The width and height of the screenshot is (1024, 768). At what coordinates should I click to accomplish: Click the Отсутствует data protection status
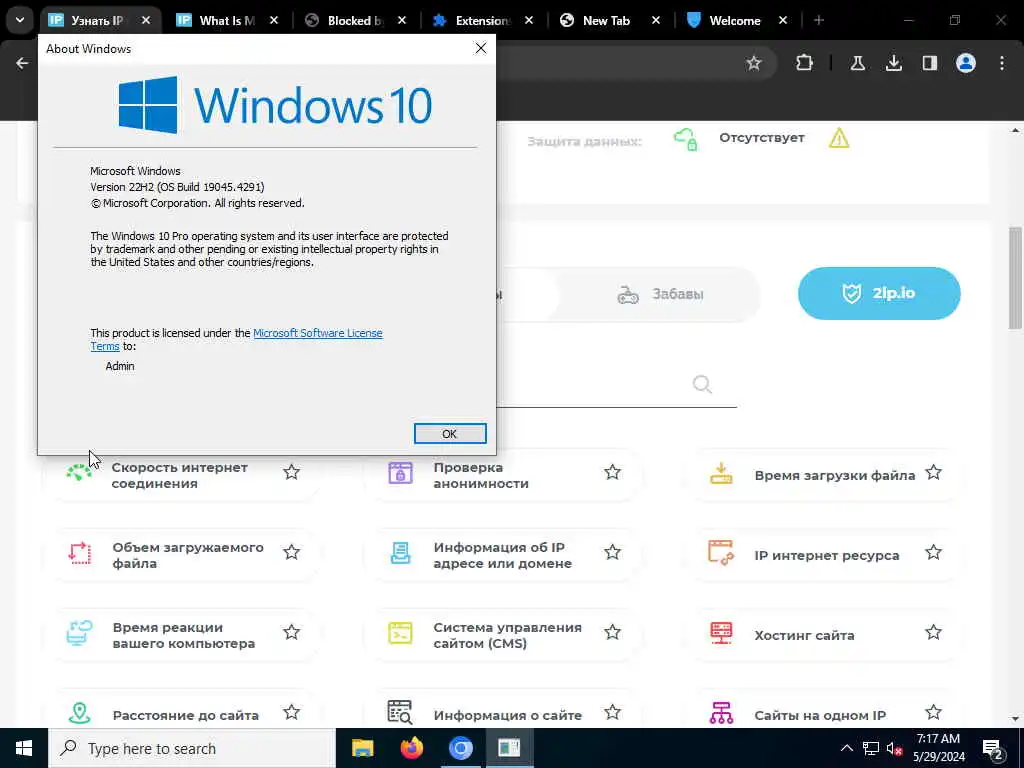point(761,138)
